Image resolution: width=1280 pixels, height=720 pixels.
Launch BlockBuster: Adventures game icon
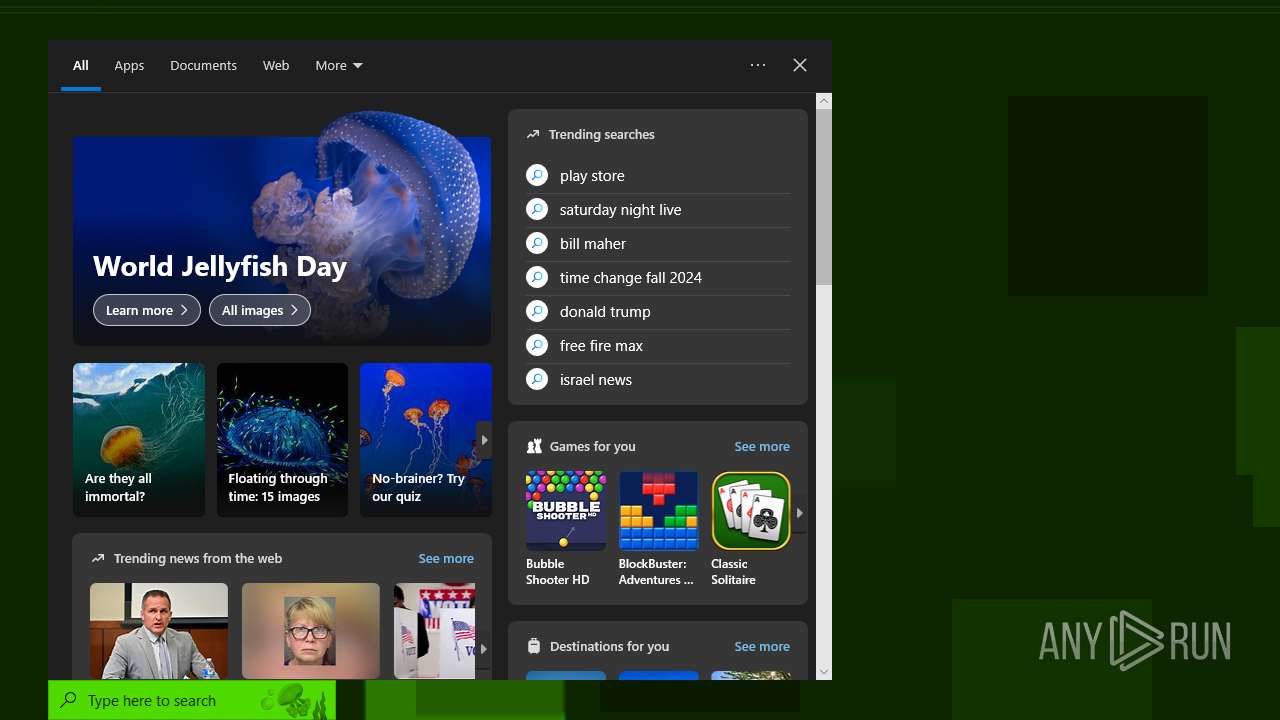[x=659, y=511]
